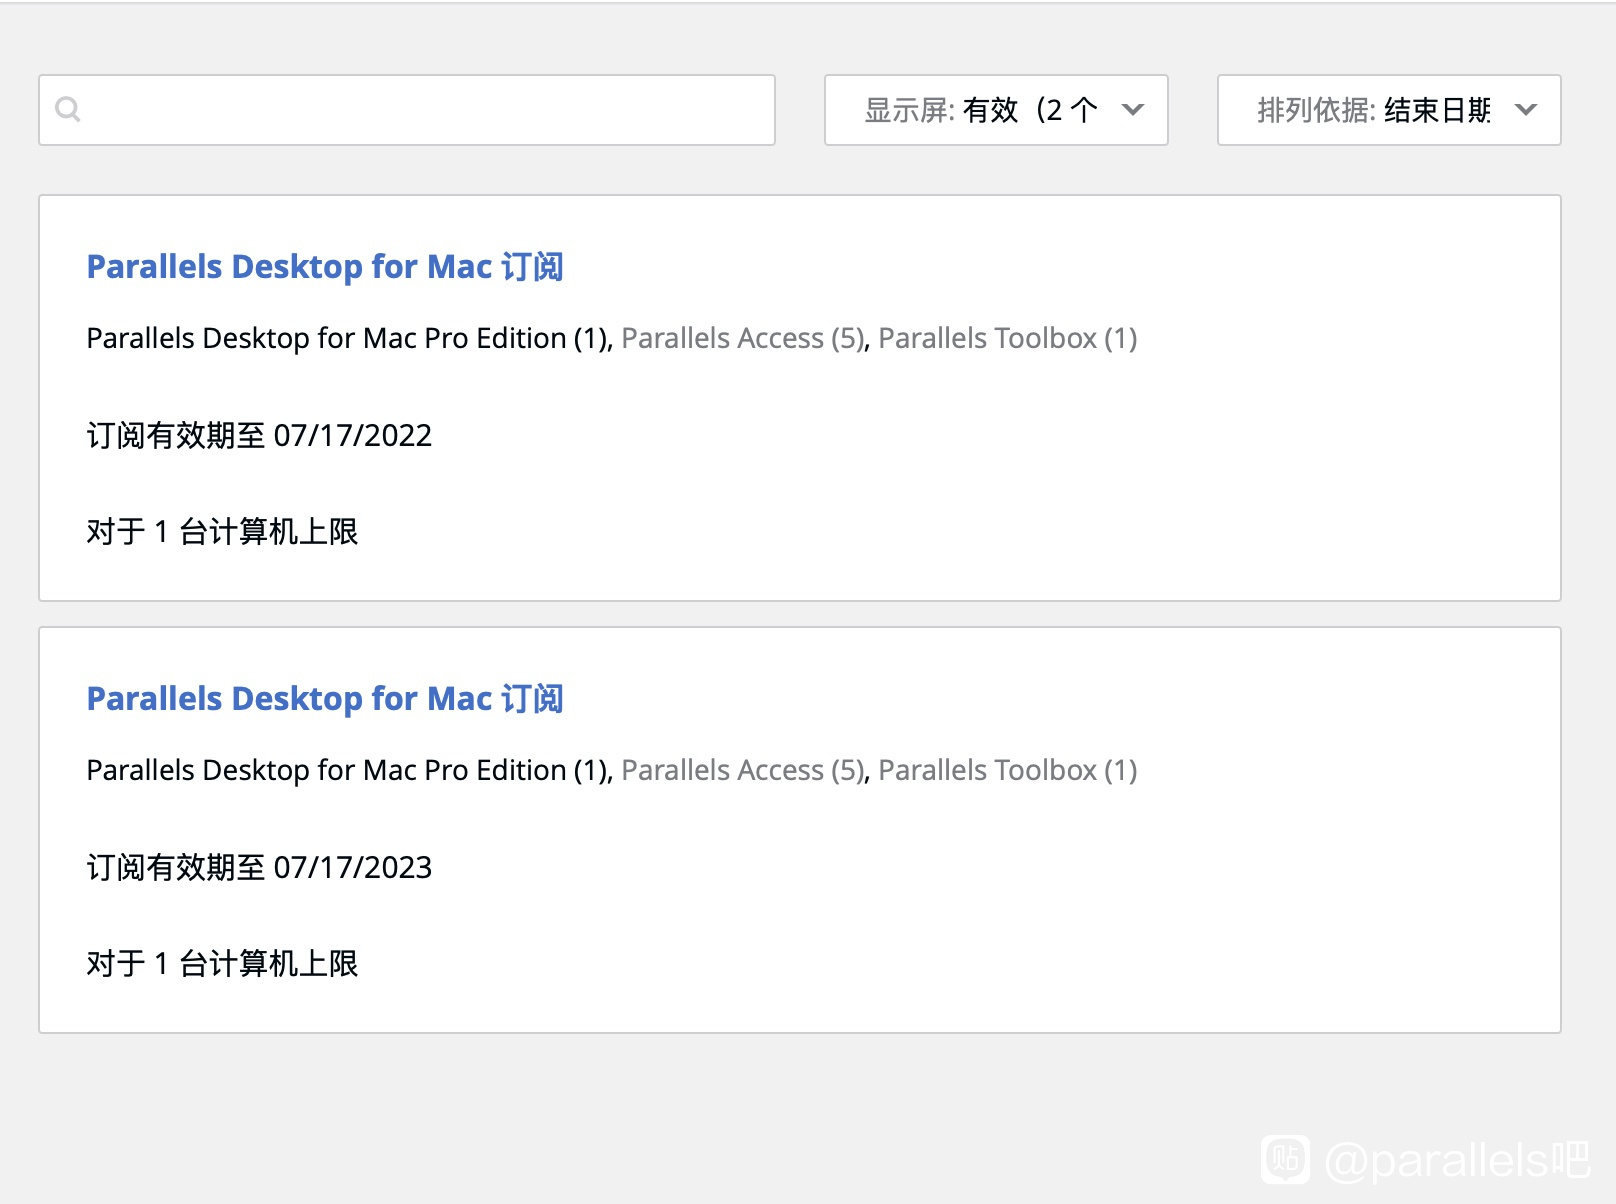Open the 排列依据: 结束日期 sort dropdown
The image size is (1616, 1204).
[1389, 110]
